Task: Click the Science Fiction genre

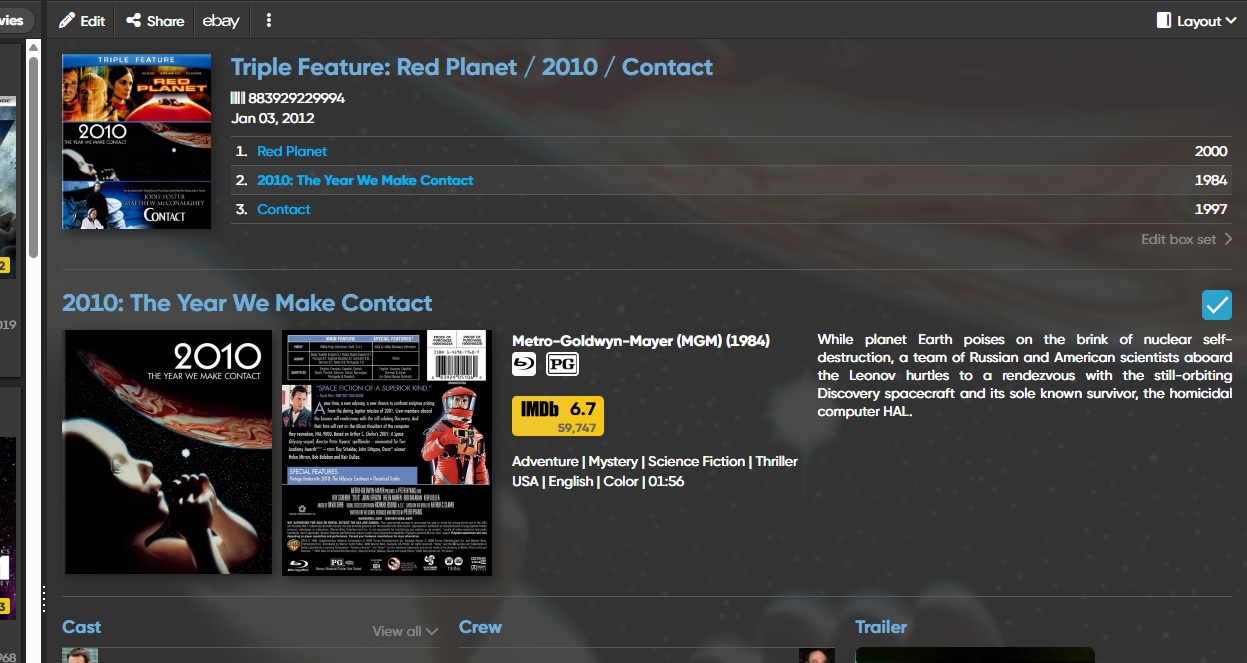Action: click(x=697, y=461)
